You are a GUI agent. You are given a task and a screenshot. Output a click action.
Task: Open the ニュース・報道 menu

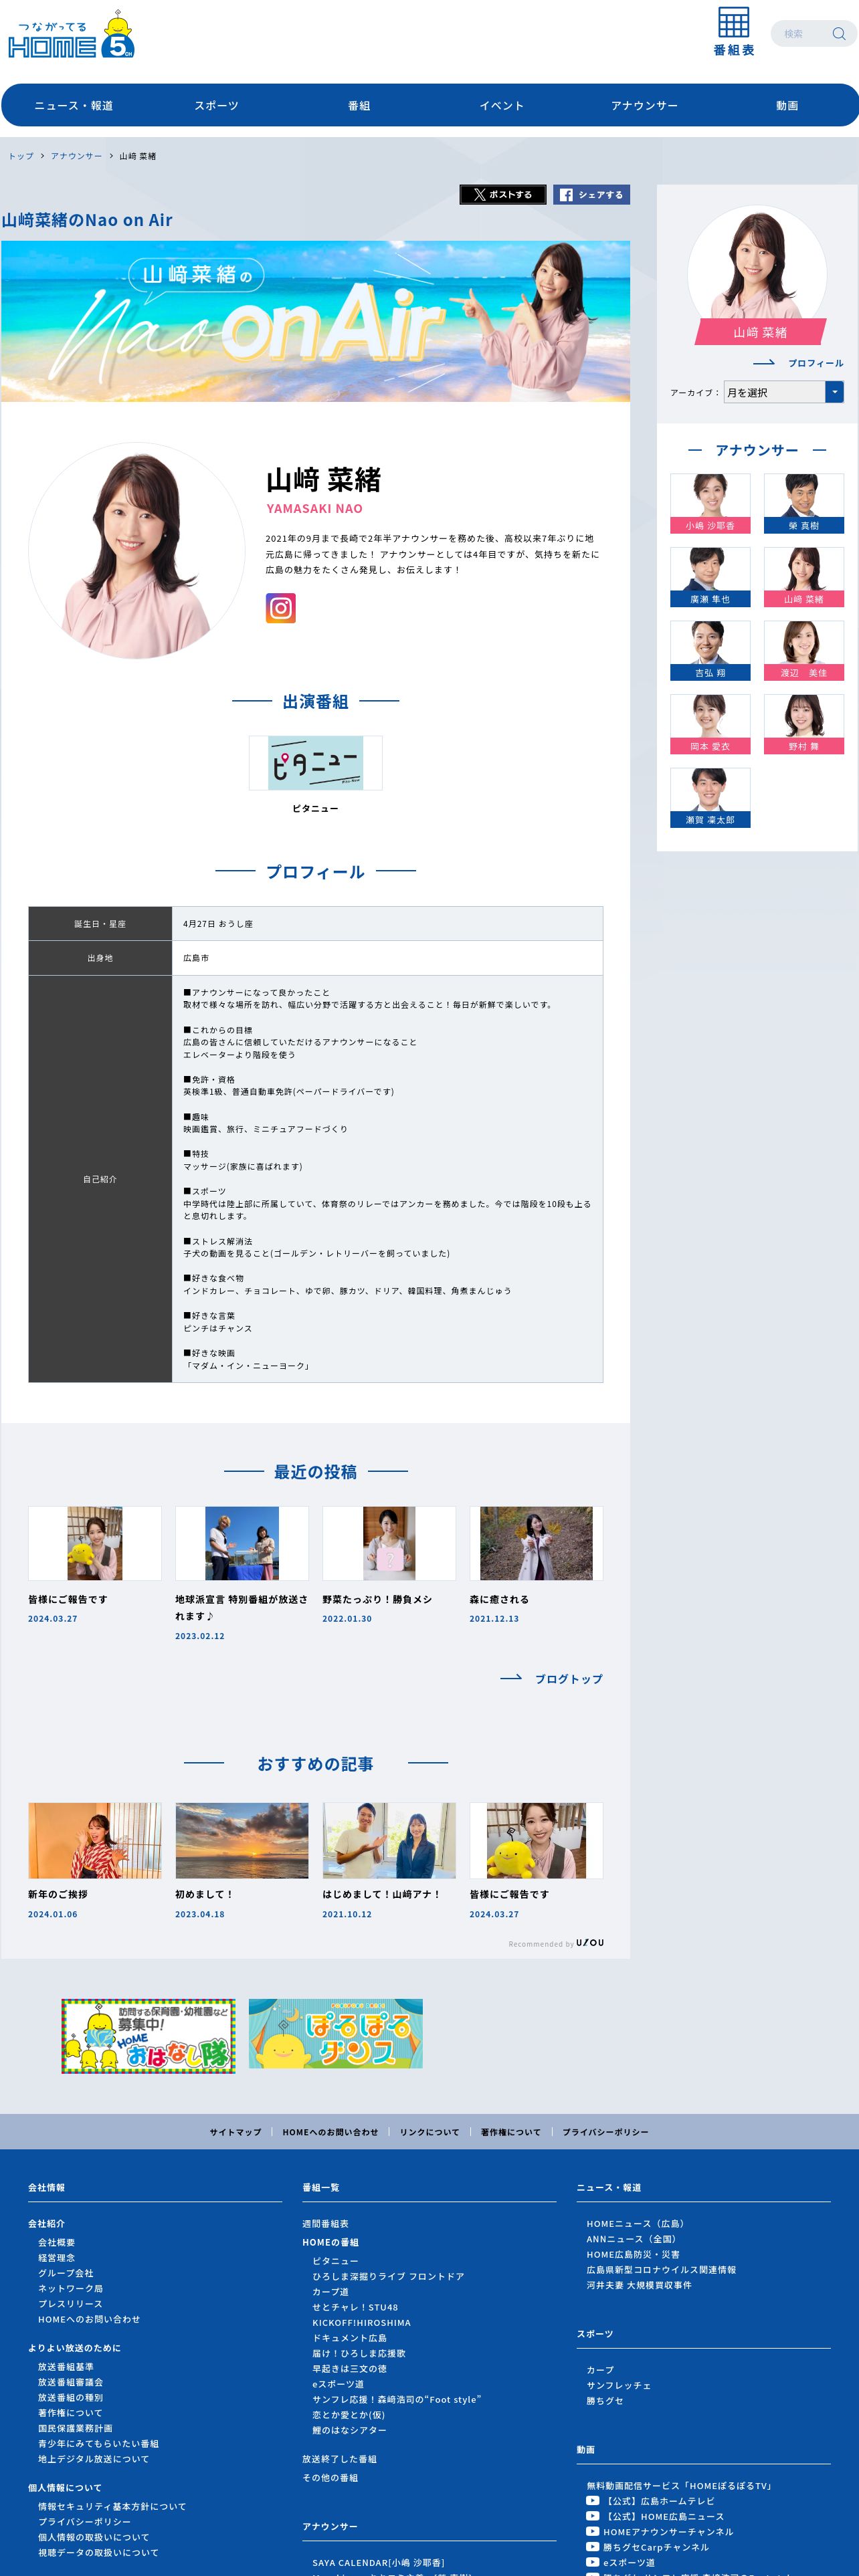pyautogui.click(x=73, y=105)
